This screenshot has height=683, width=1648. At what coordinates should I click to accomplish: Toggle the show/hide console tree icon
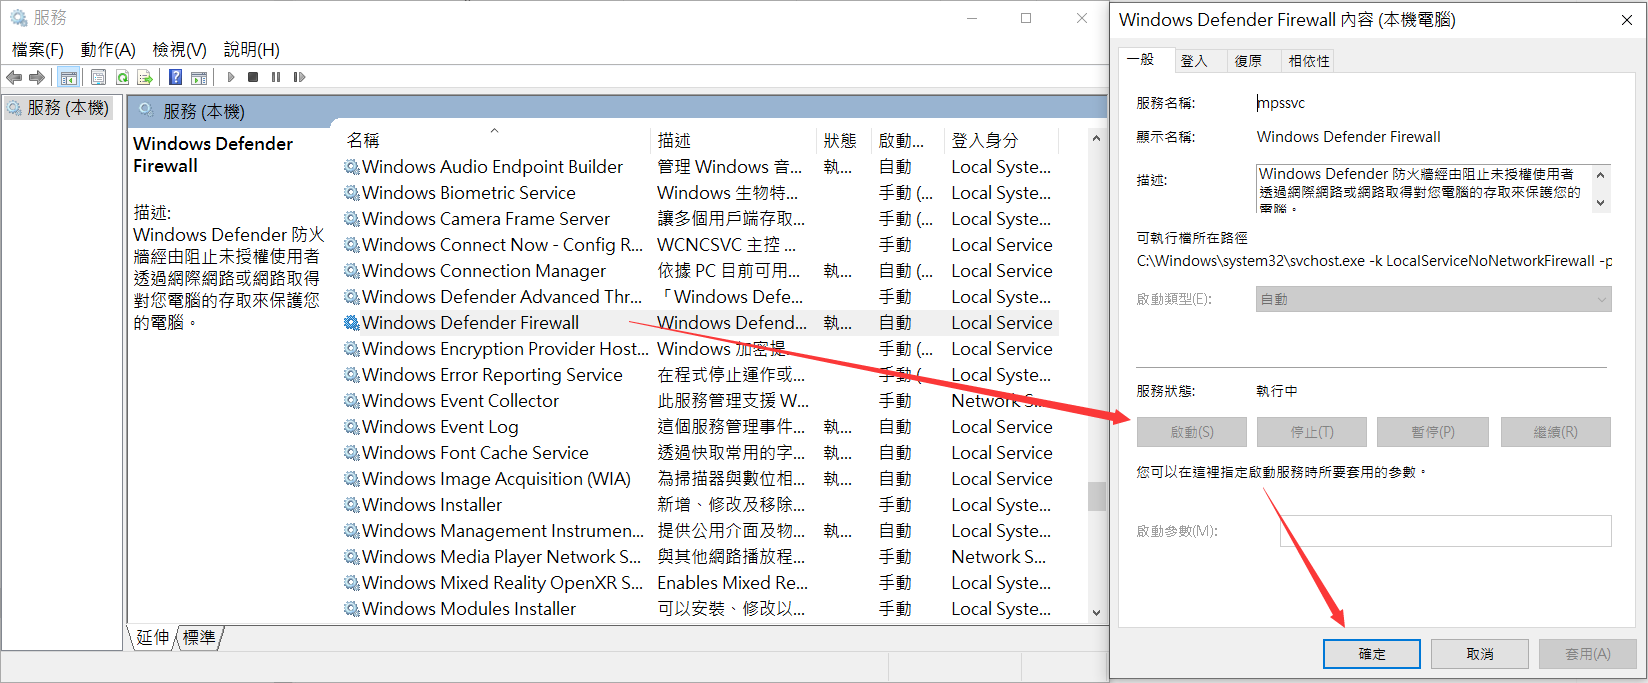(x=69, y=77)
